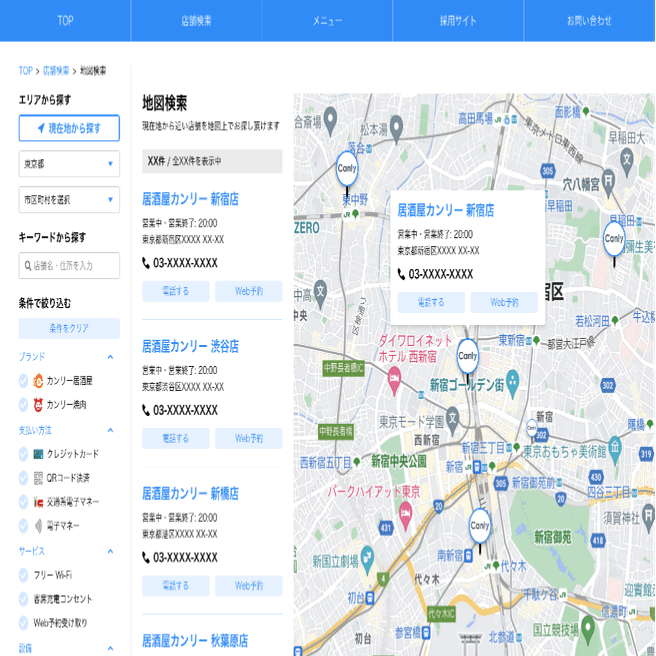Screen dimensions: 656x656
Task: Open the お問い合わせ navigation tab
Action: click(589, 20)
